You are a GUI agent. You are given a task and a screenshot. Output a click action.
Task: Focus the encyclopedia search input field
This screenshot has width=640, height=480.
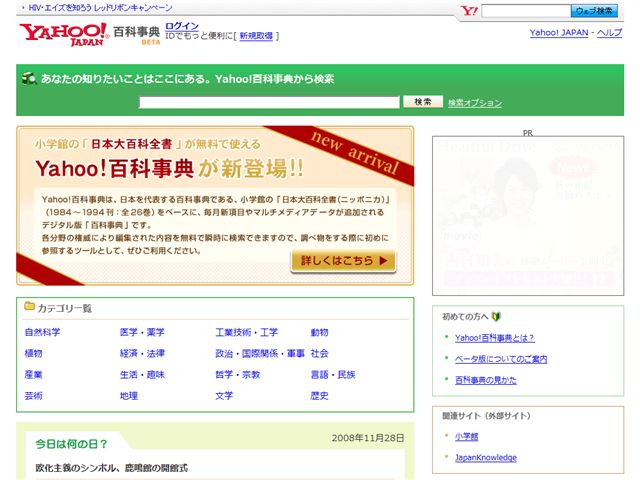[269, 102]
